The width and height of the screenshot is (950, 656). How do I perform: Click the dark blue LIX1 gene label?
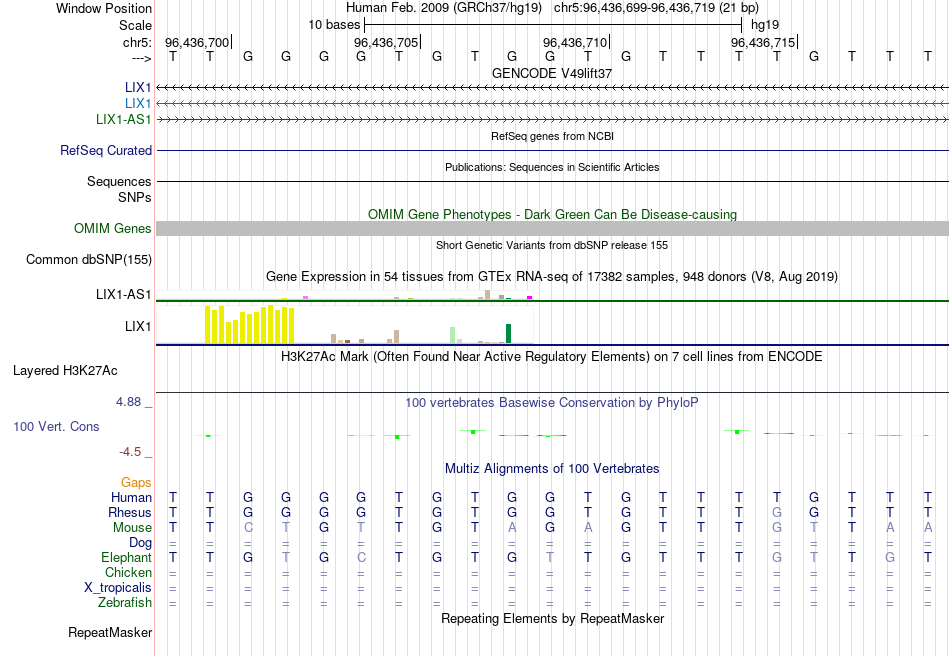click(x=138, y=87)
